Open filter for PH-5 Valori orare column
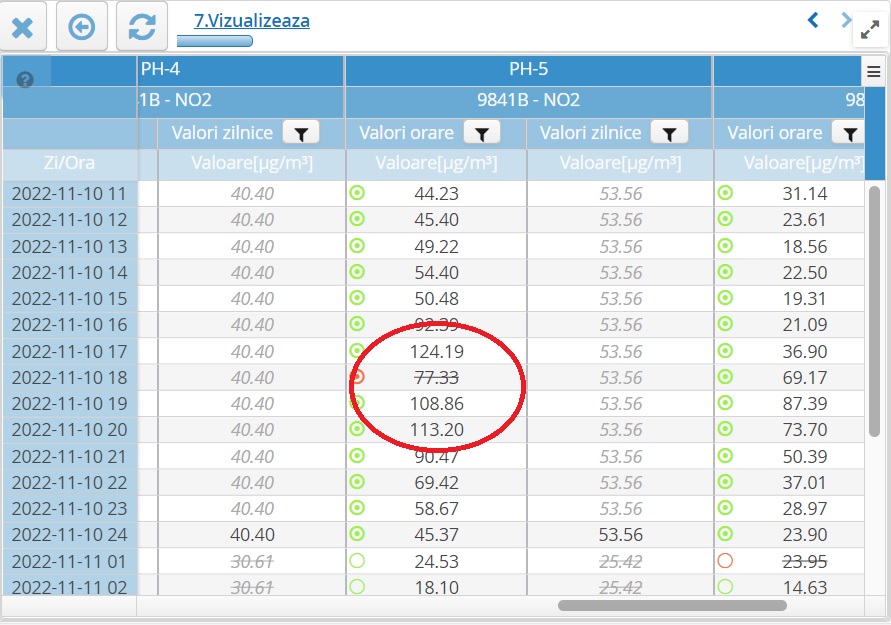This screenshot has height=625, width=891. (482, 133)
